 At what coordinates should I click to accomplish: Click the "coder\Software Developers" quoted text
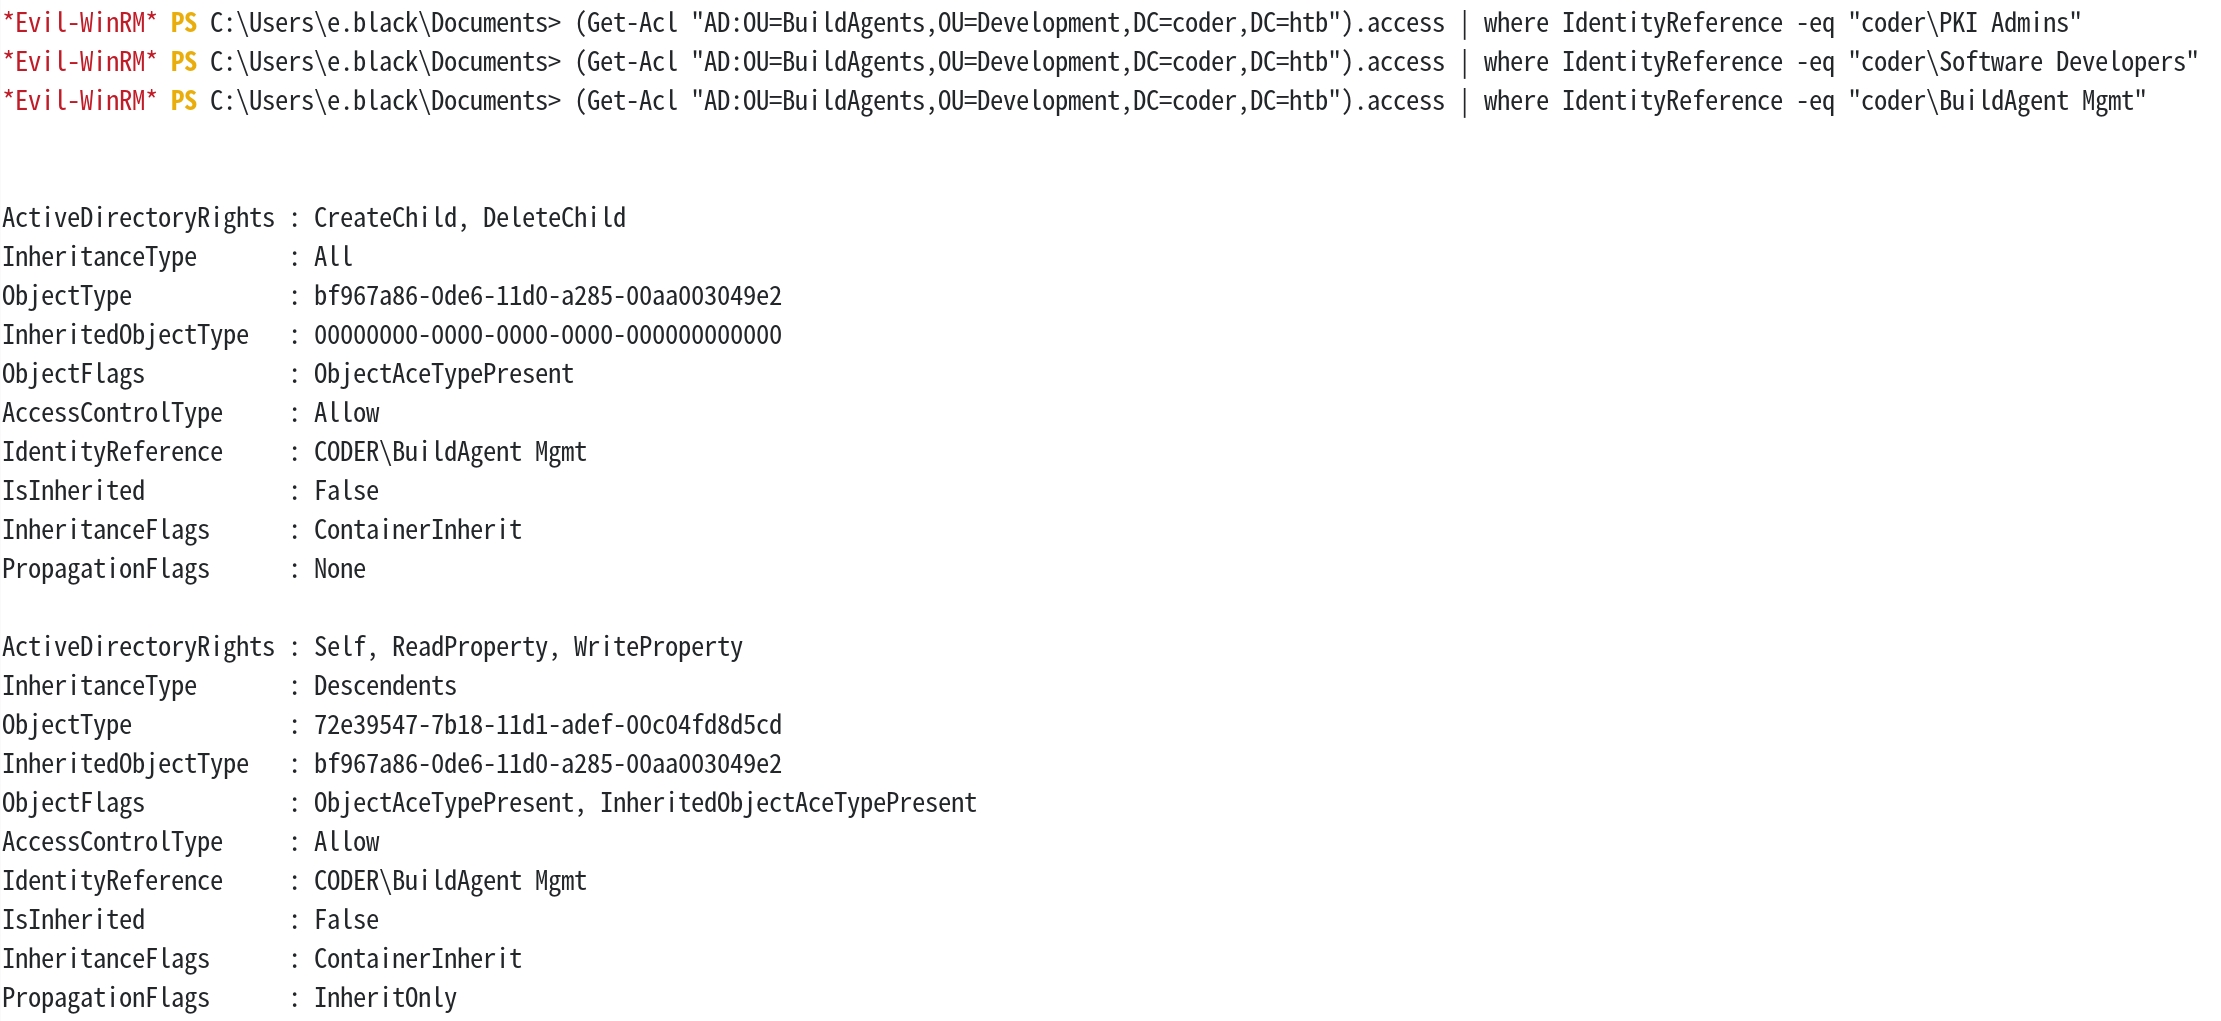2023,62
